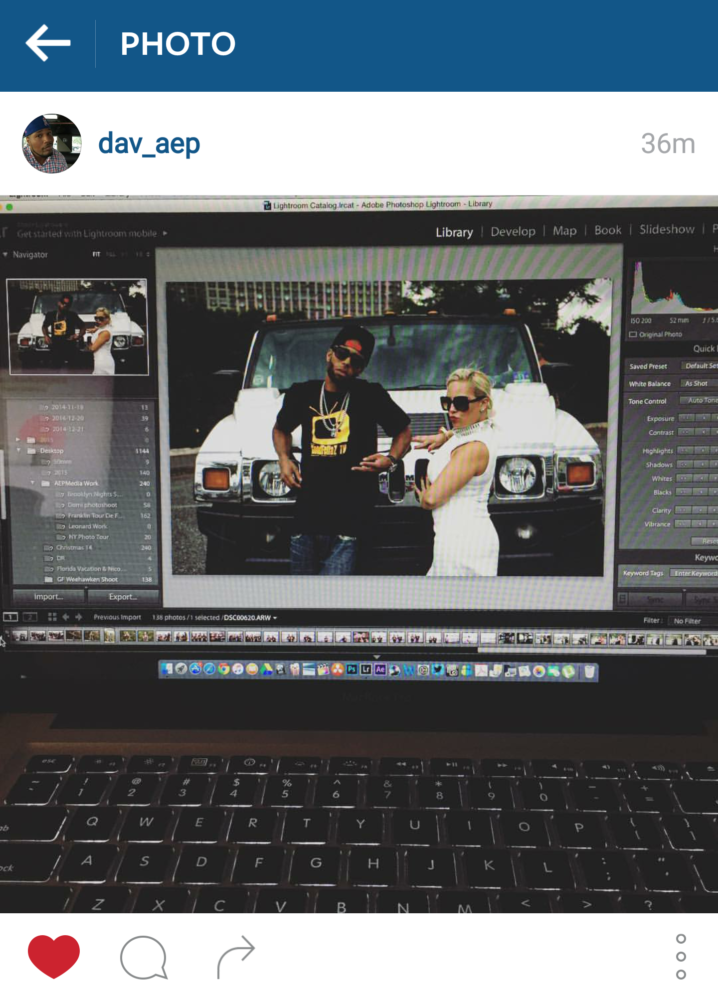The width and height of the screenshot is (718, 1000).
Task: Collapse the Desktop folder in the tree
Action: pyautogui.click(x=19, y=451)
